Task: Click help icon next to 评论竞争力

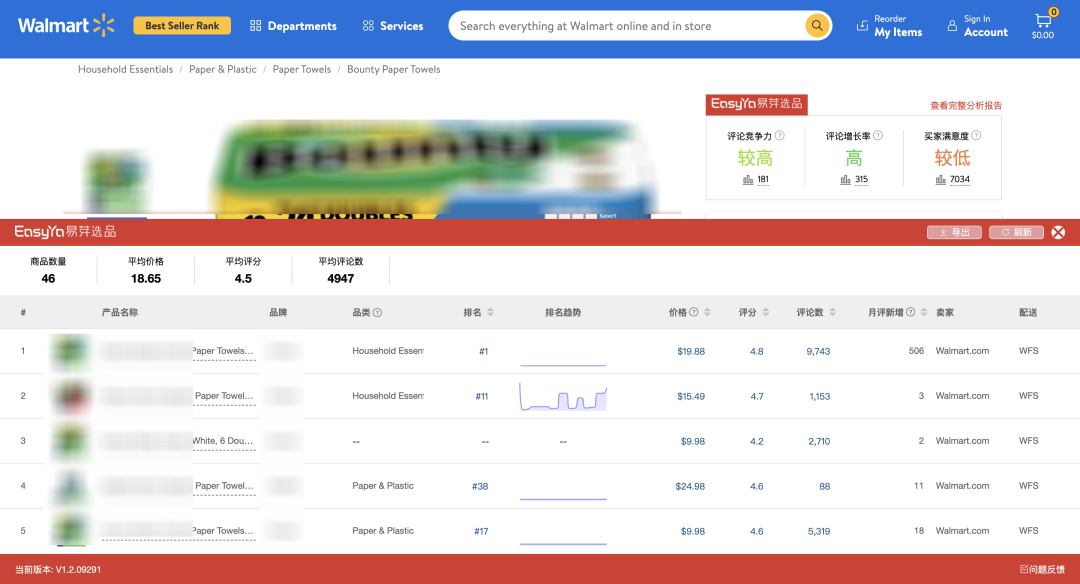Action: [x=780, y=136]
